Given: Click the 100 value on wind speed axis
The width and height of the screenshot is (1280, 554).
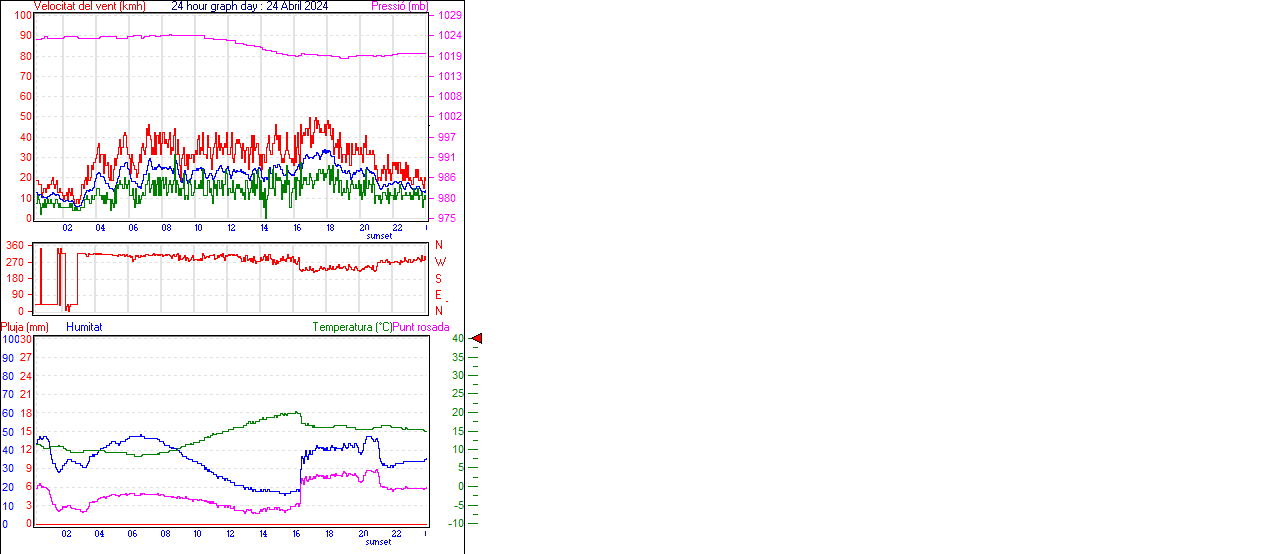Looking at the screenshot, I should (22, 16).
